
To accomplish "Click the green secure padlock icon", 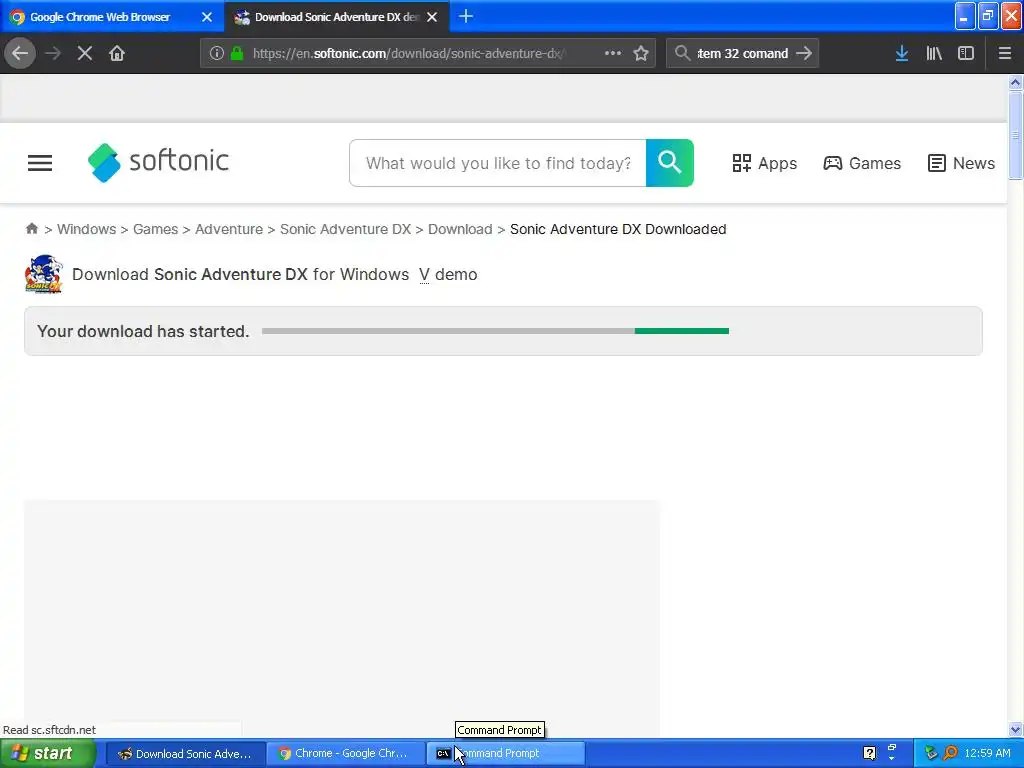I will point(237,53).
